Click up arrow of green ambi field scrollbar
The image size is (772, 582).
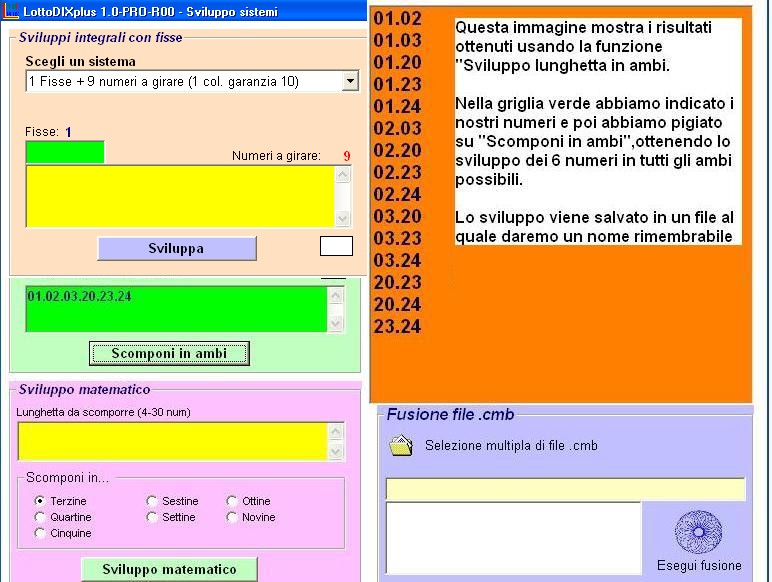[336, 295]
